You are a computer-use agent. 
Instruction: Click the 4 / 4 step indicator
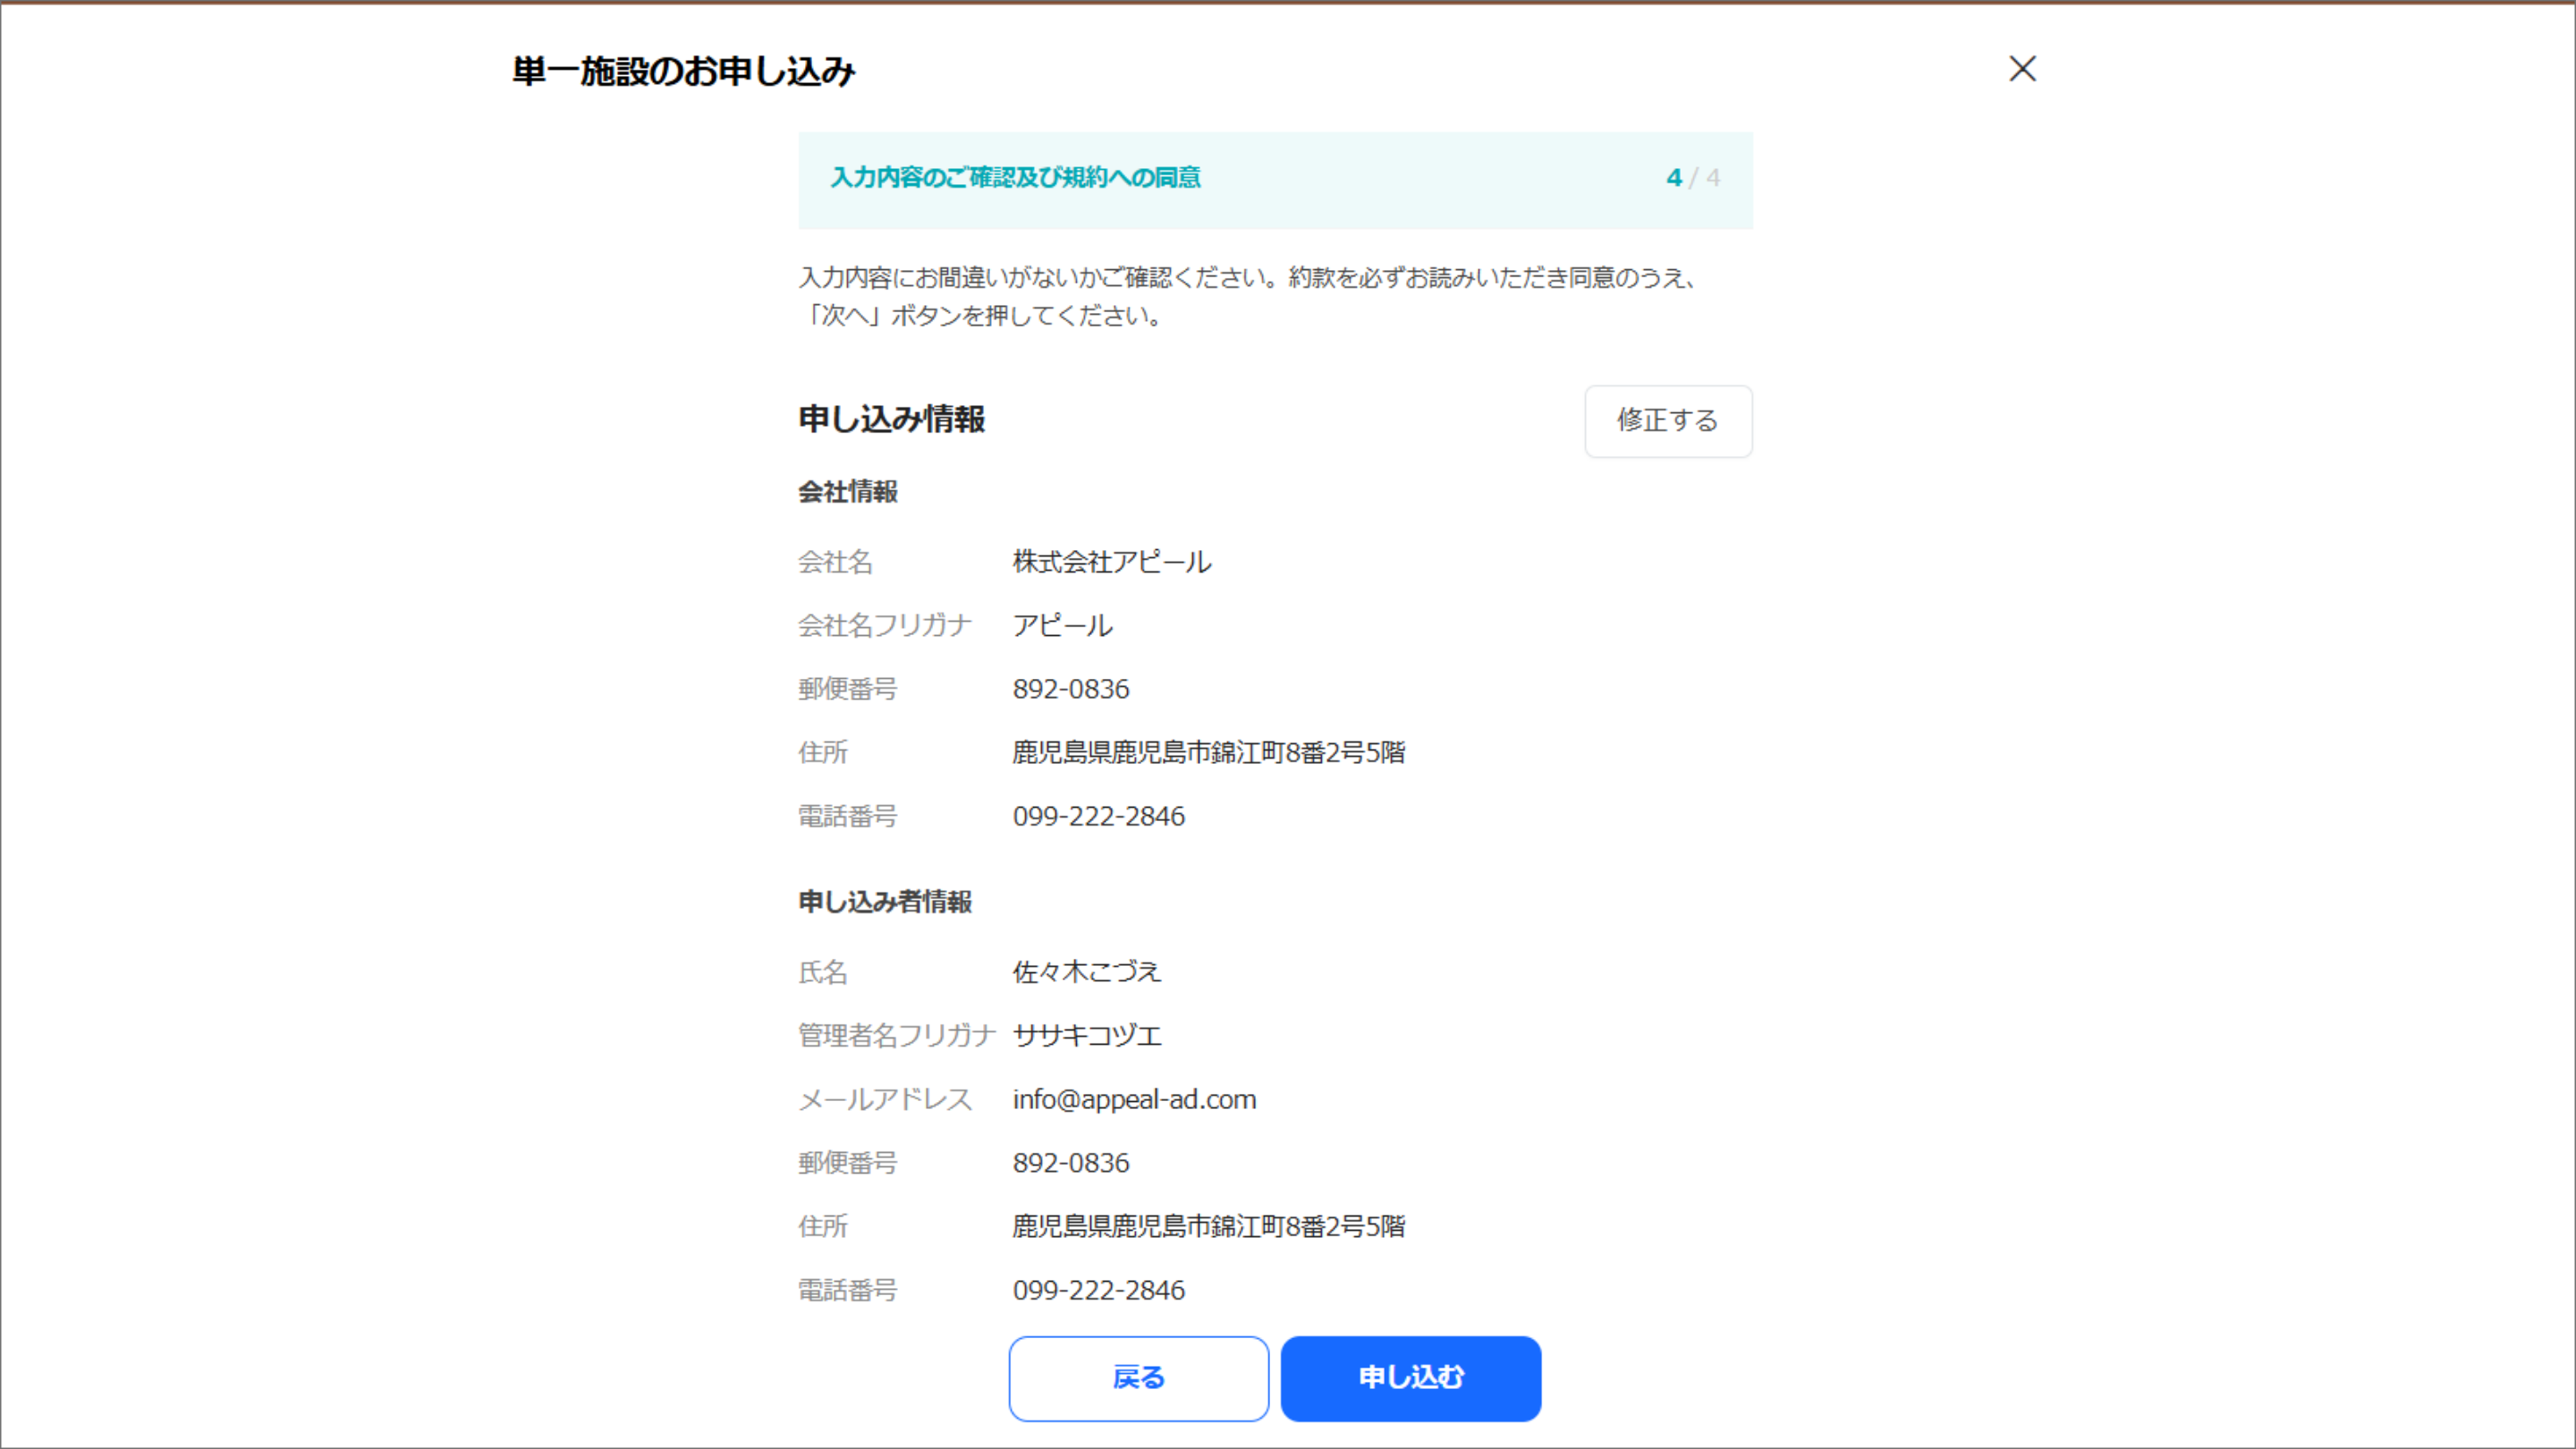tap(1692, 178)
